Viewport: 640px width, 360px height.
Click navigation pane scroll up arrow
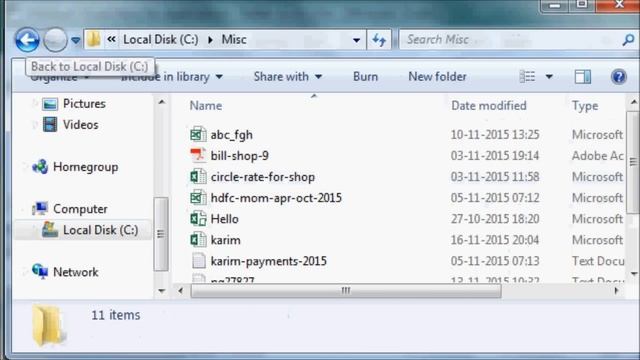[162, 102]
